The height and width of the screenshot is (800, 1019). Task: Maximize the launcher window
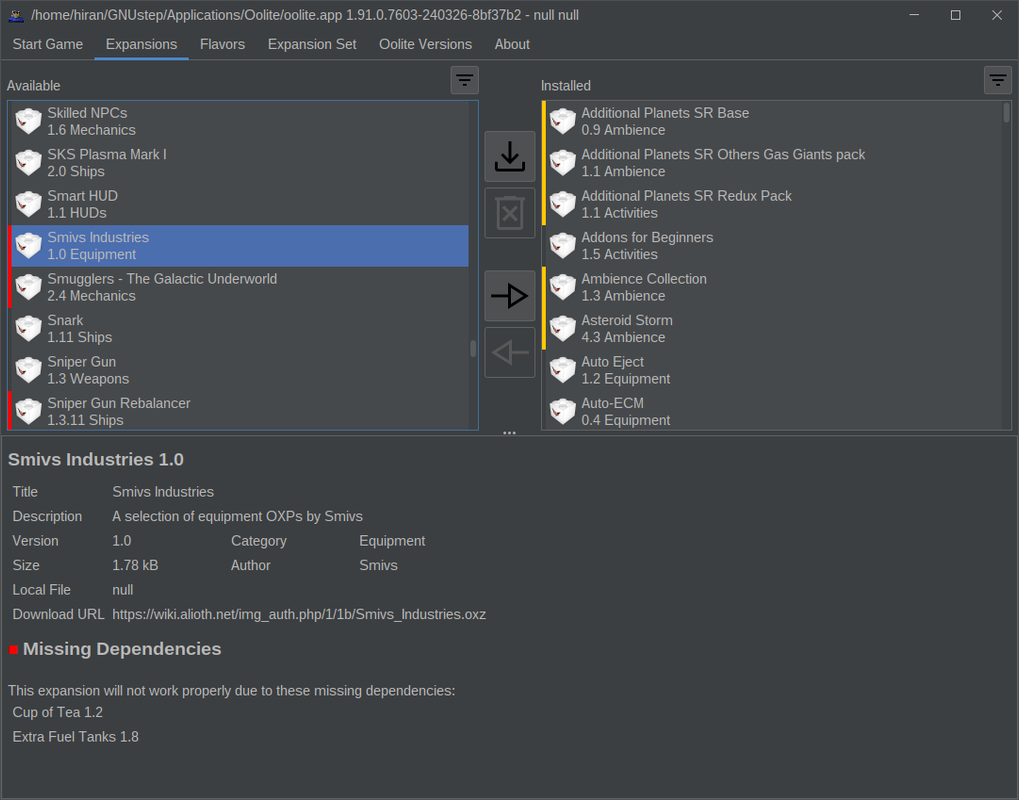955,15
